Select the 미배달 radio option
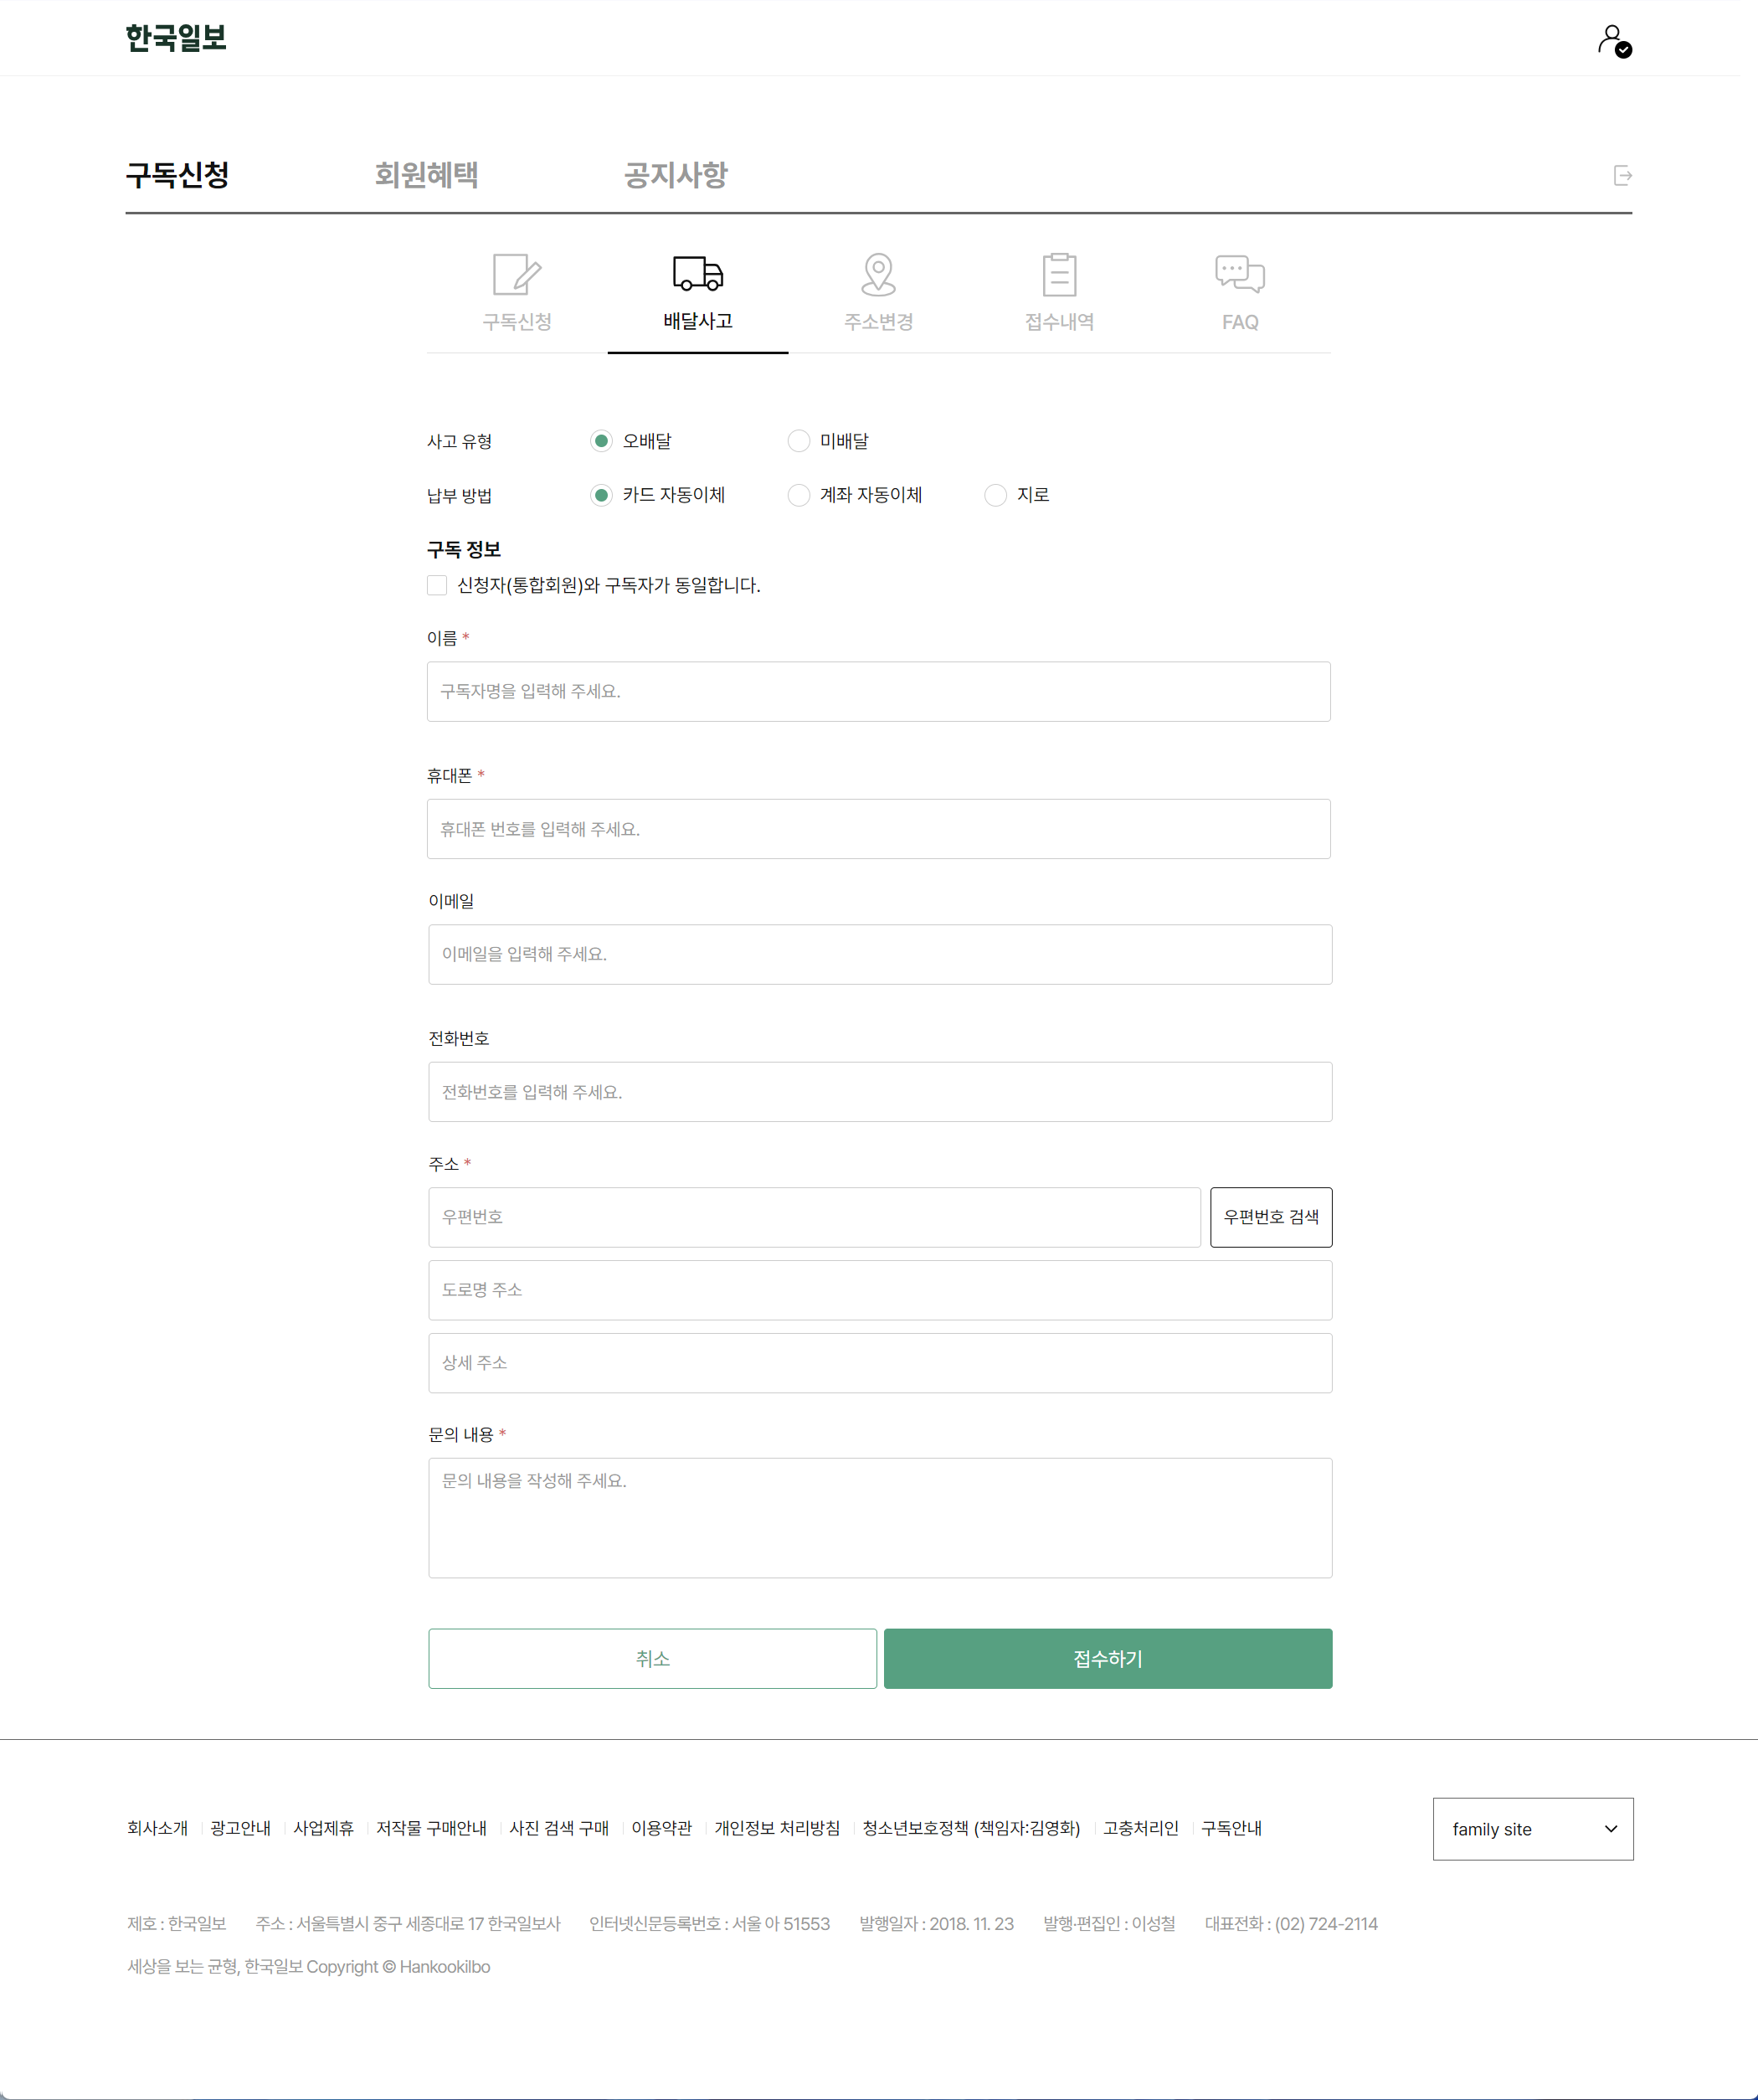 point(798,441)
